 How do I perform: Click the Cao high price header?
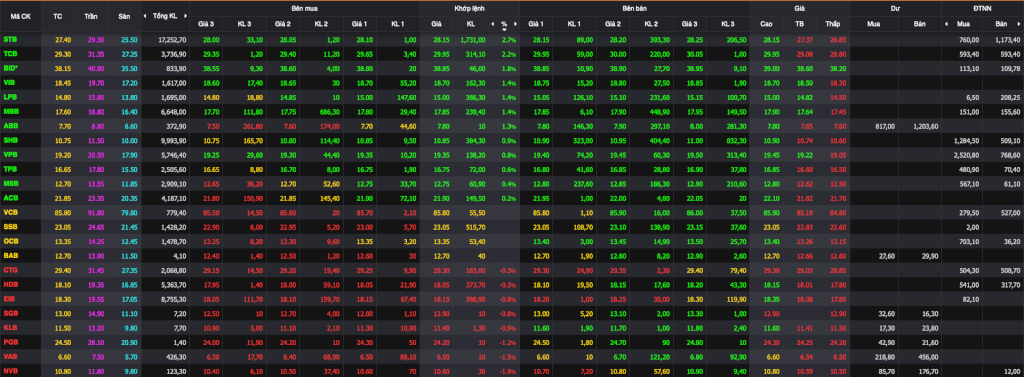[x=767, y=24]
